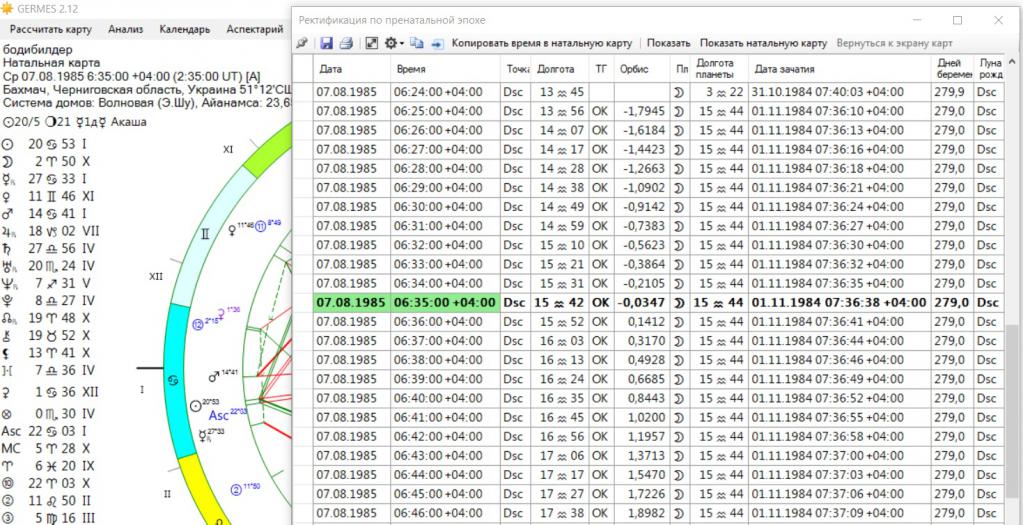Click the 'Дата зачатия' column header
1023x525 pixels.
coord(840,69)
